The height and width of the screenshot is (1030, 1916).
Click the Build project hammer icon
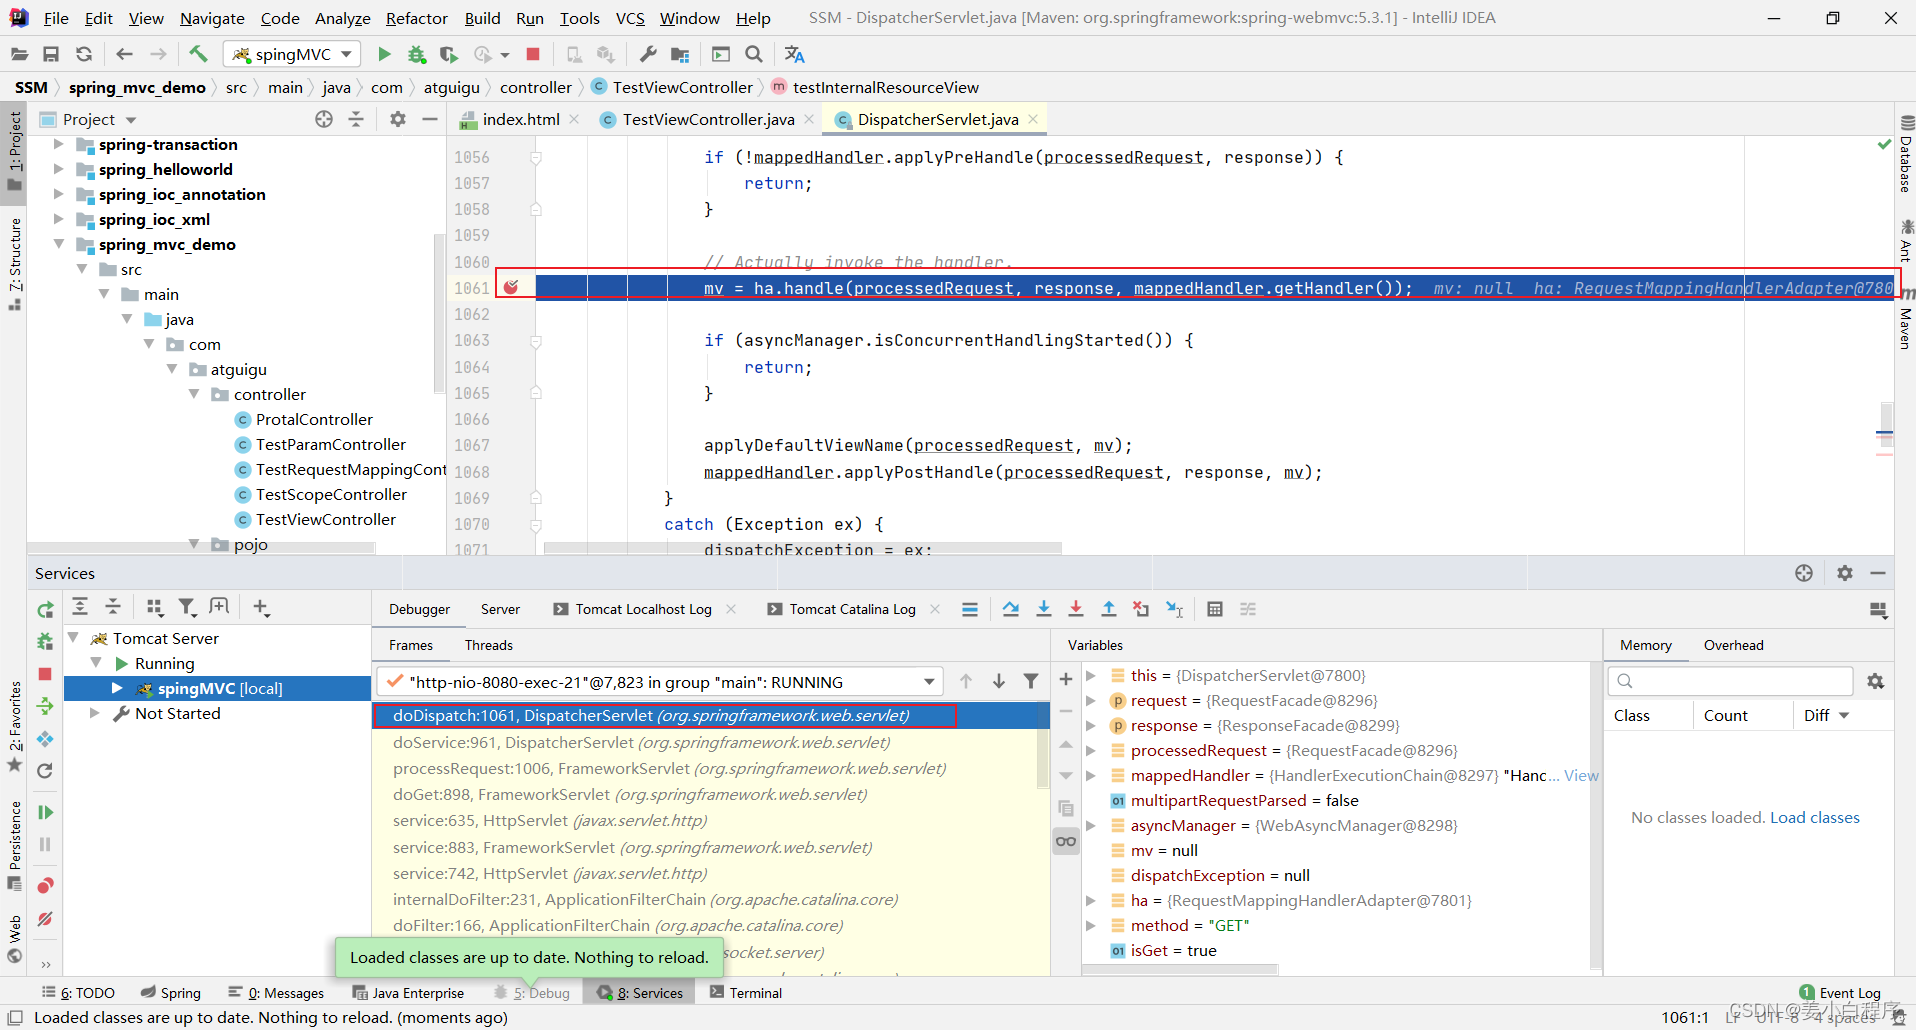tap(198, 54)
